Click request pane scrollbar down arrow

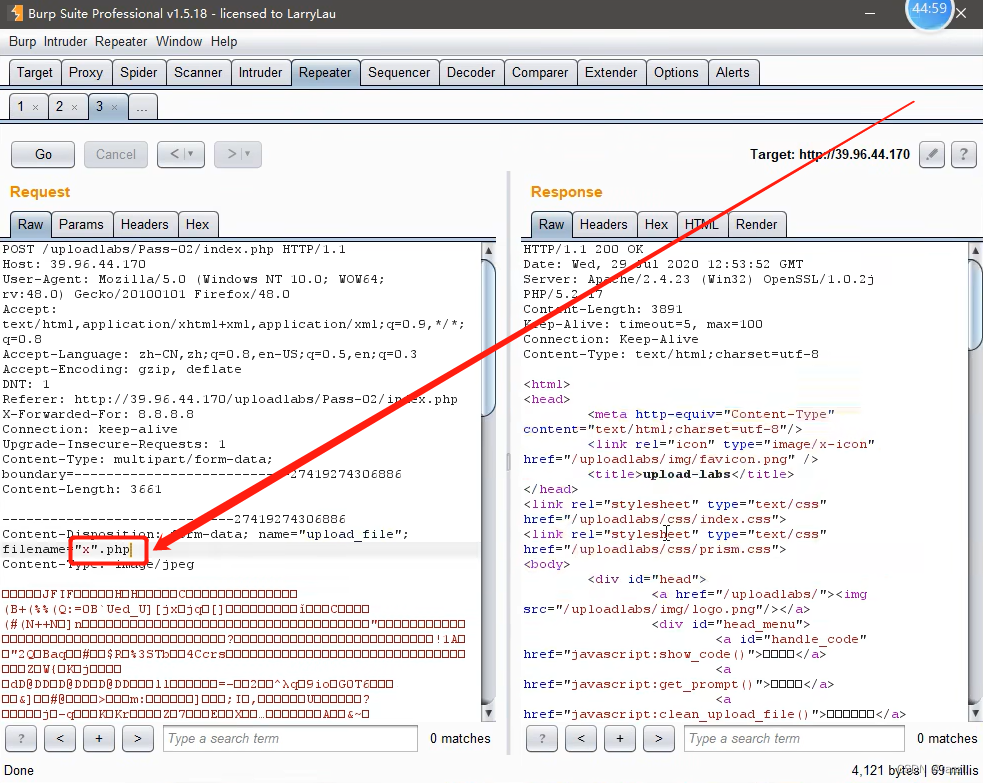coord(488,713)
